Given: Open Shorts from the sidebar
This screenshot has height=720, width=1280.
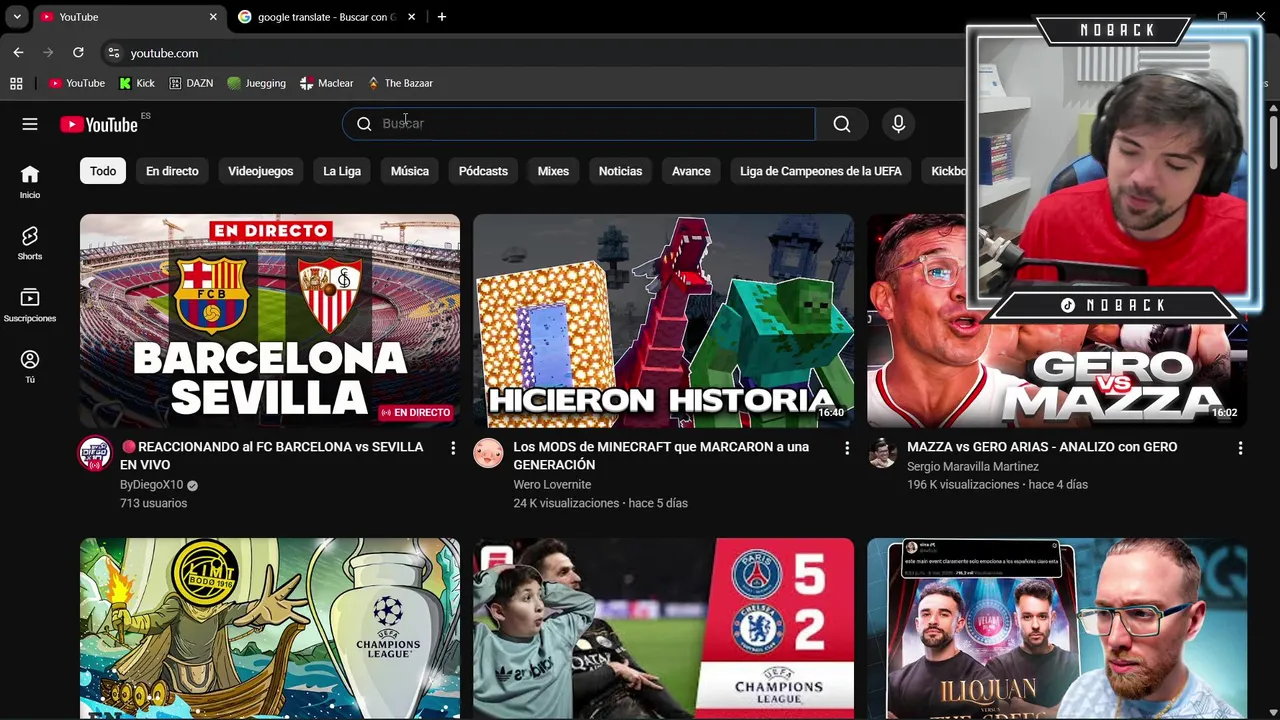Looking at the screenshot, I should 30,243.
